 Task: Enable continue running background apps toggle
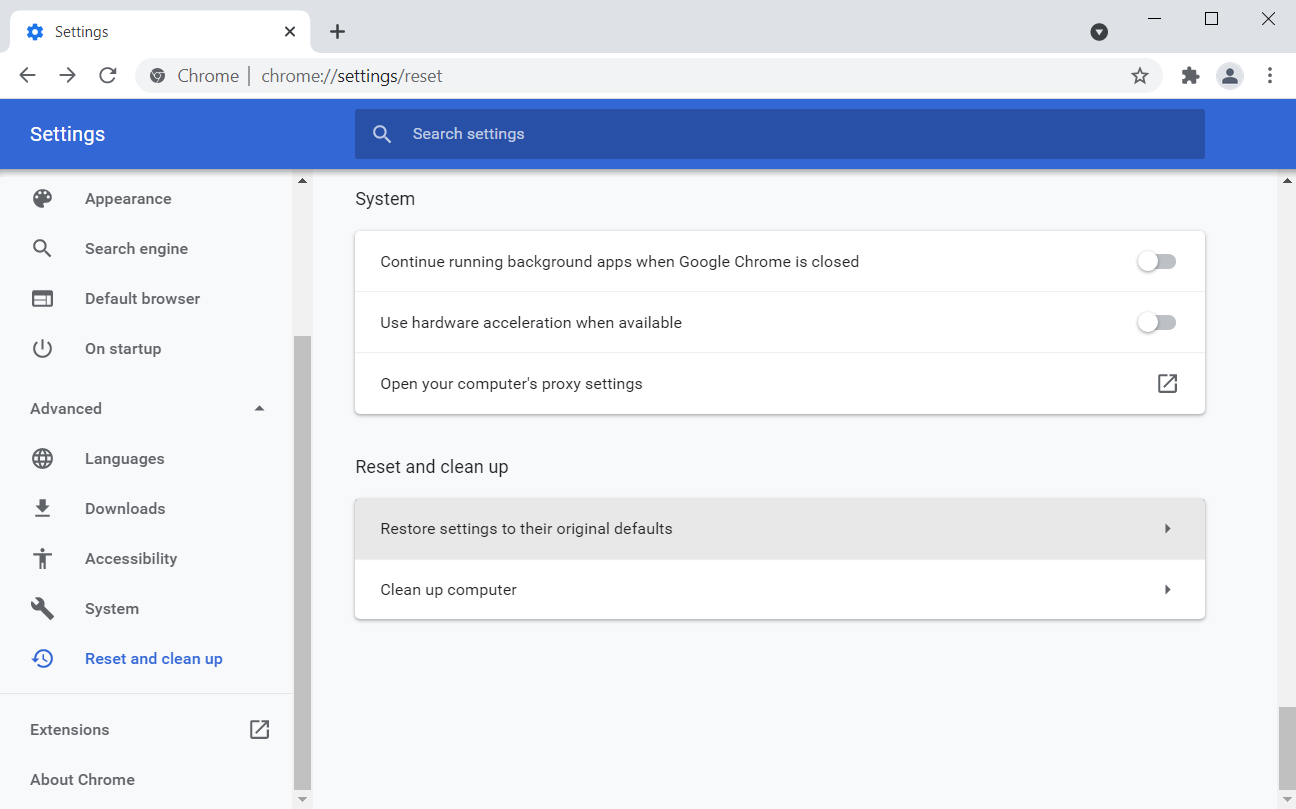point(1156,262)
